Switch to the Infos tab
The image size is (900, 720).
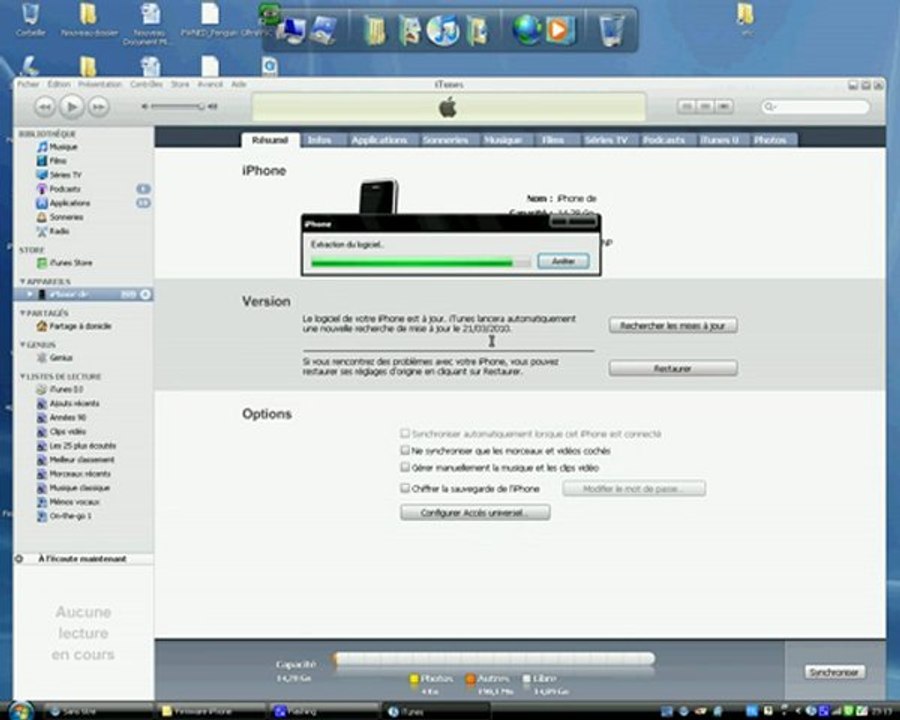(x=319, y=140)
